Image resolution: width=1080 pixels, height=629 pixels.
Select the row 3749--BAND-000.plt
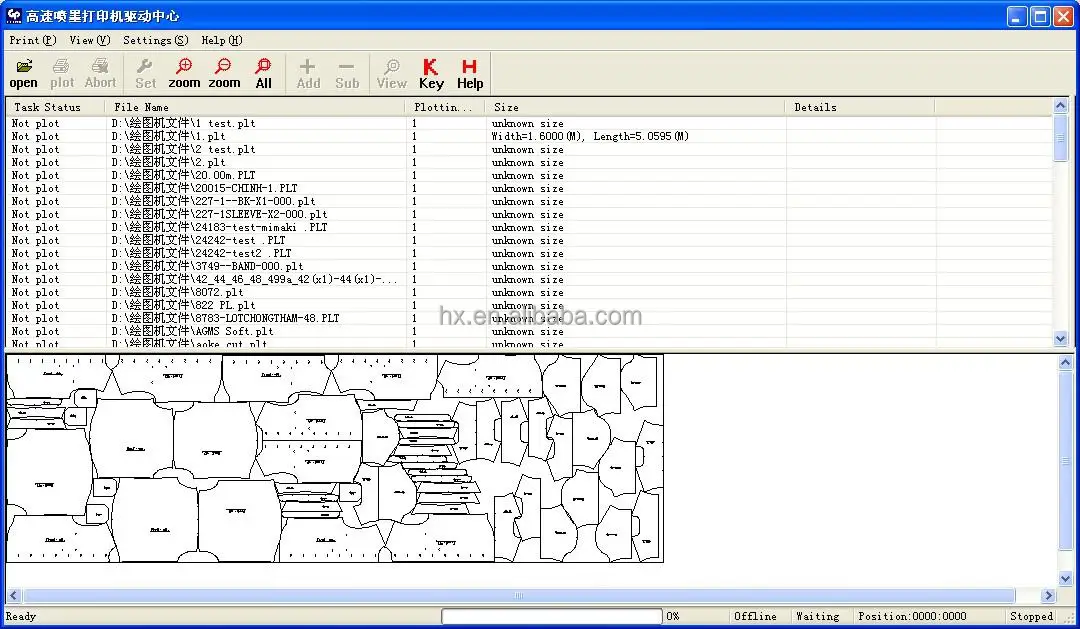(x=529, y=267)
